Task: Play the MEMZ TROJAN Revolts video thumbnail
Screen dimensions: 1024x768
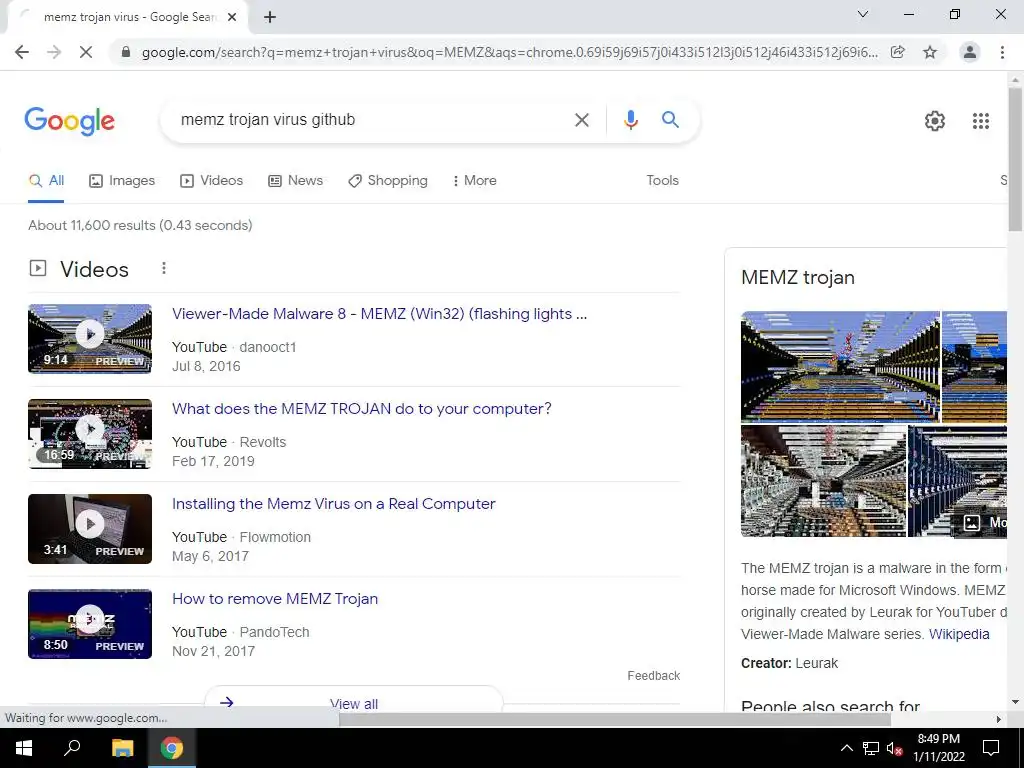Action: (x=90, y=434)
